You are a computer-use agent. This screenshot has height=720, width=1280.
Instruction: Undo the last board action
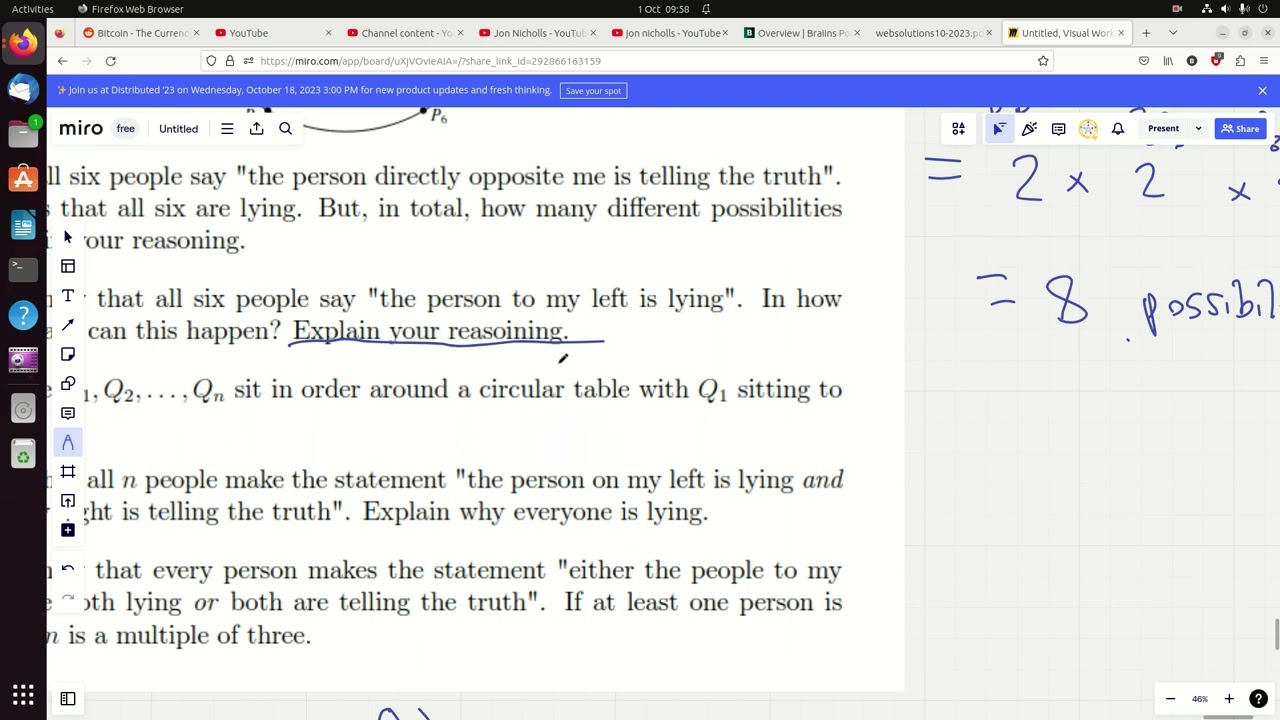pos(68,569)
